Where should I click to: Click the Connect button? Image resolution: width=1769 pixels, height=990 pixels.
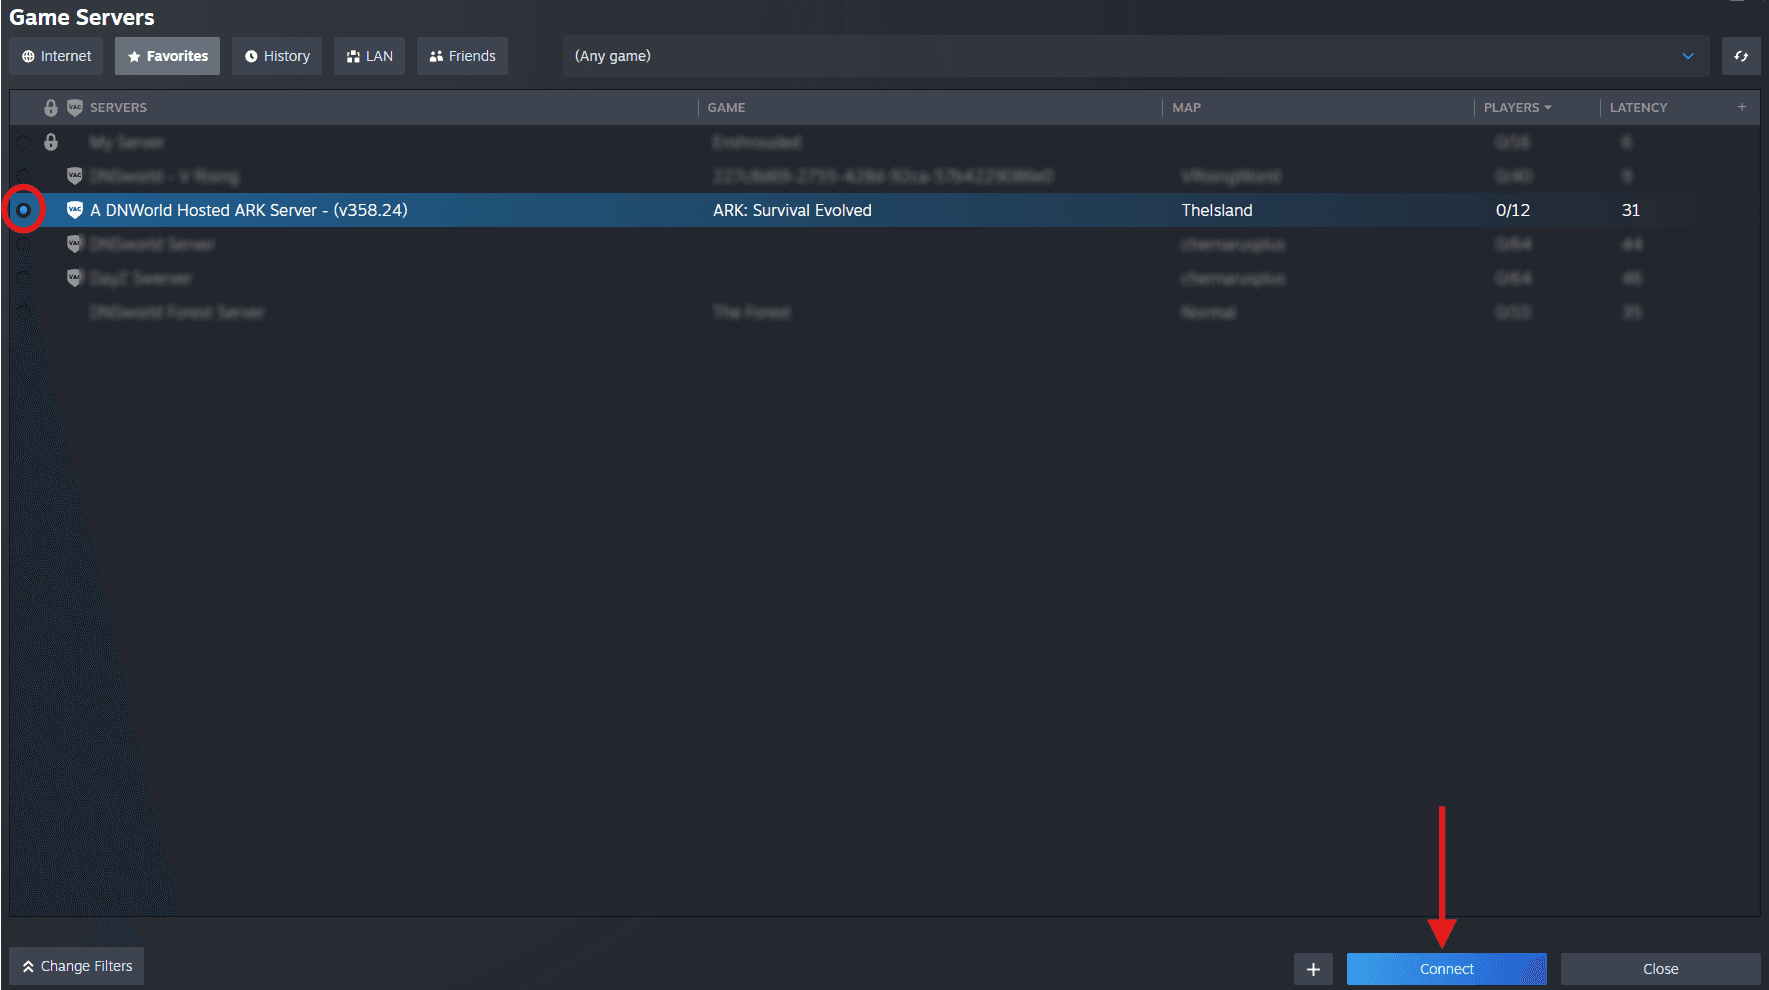pos(1447,969)
